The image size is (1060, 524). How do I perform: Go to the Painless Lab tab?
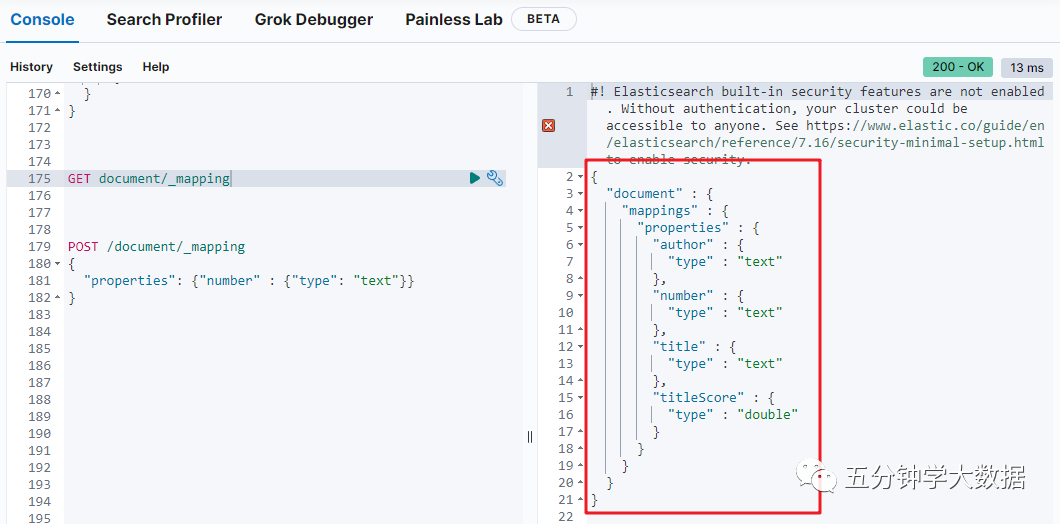click(454, 20)
